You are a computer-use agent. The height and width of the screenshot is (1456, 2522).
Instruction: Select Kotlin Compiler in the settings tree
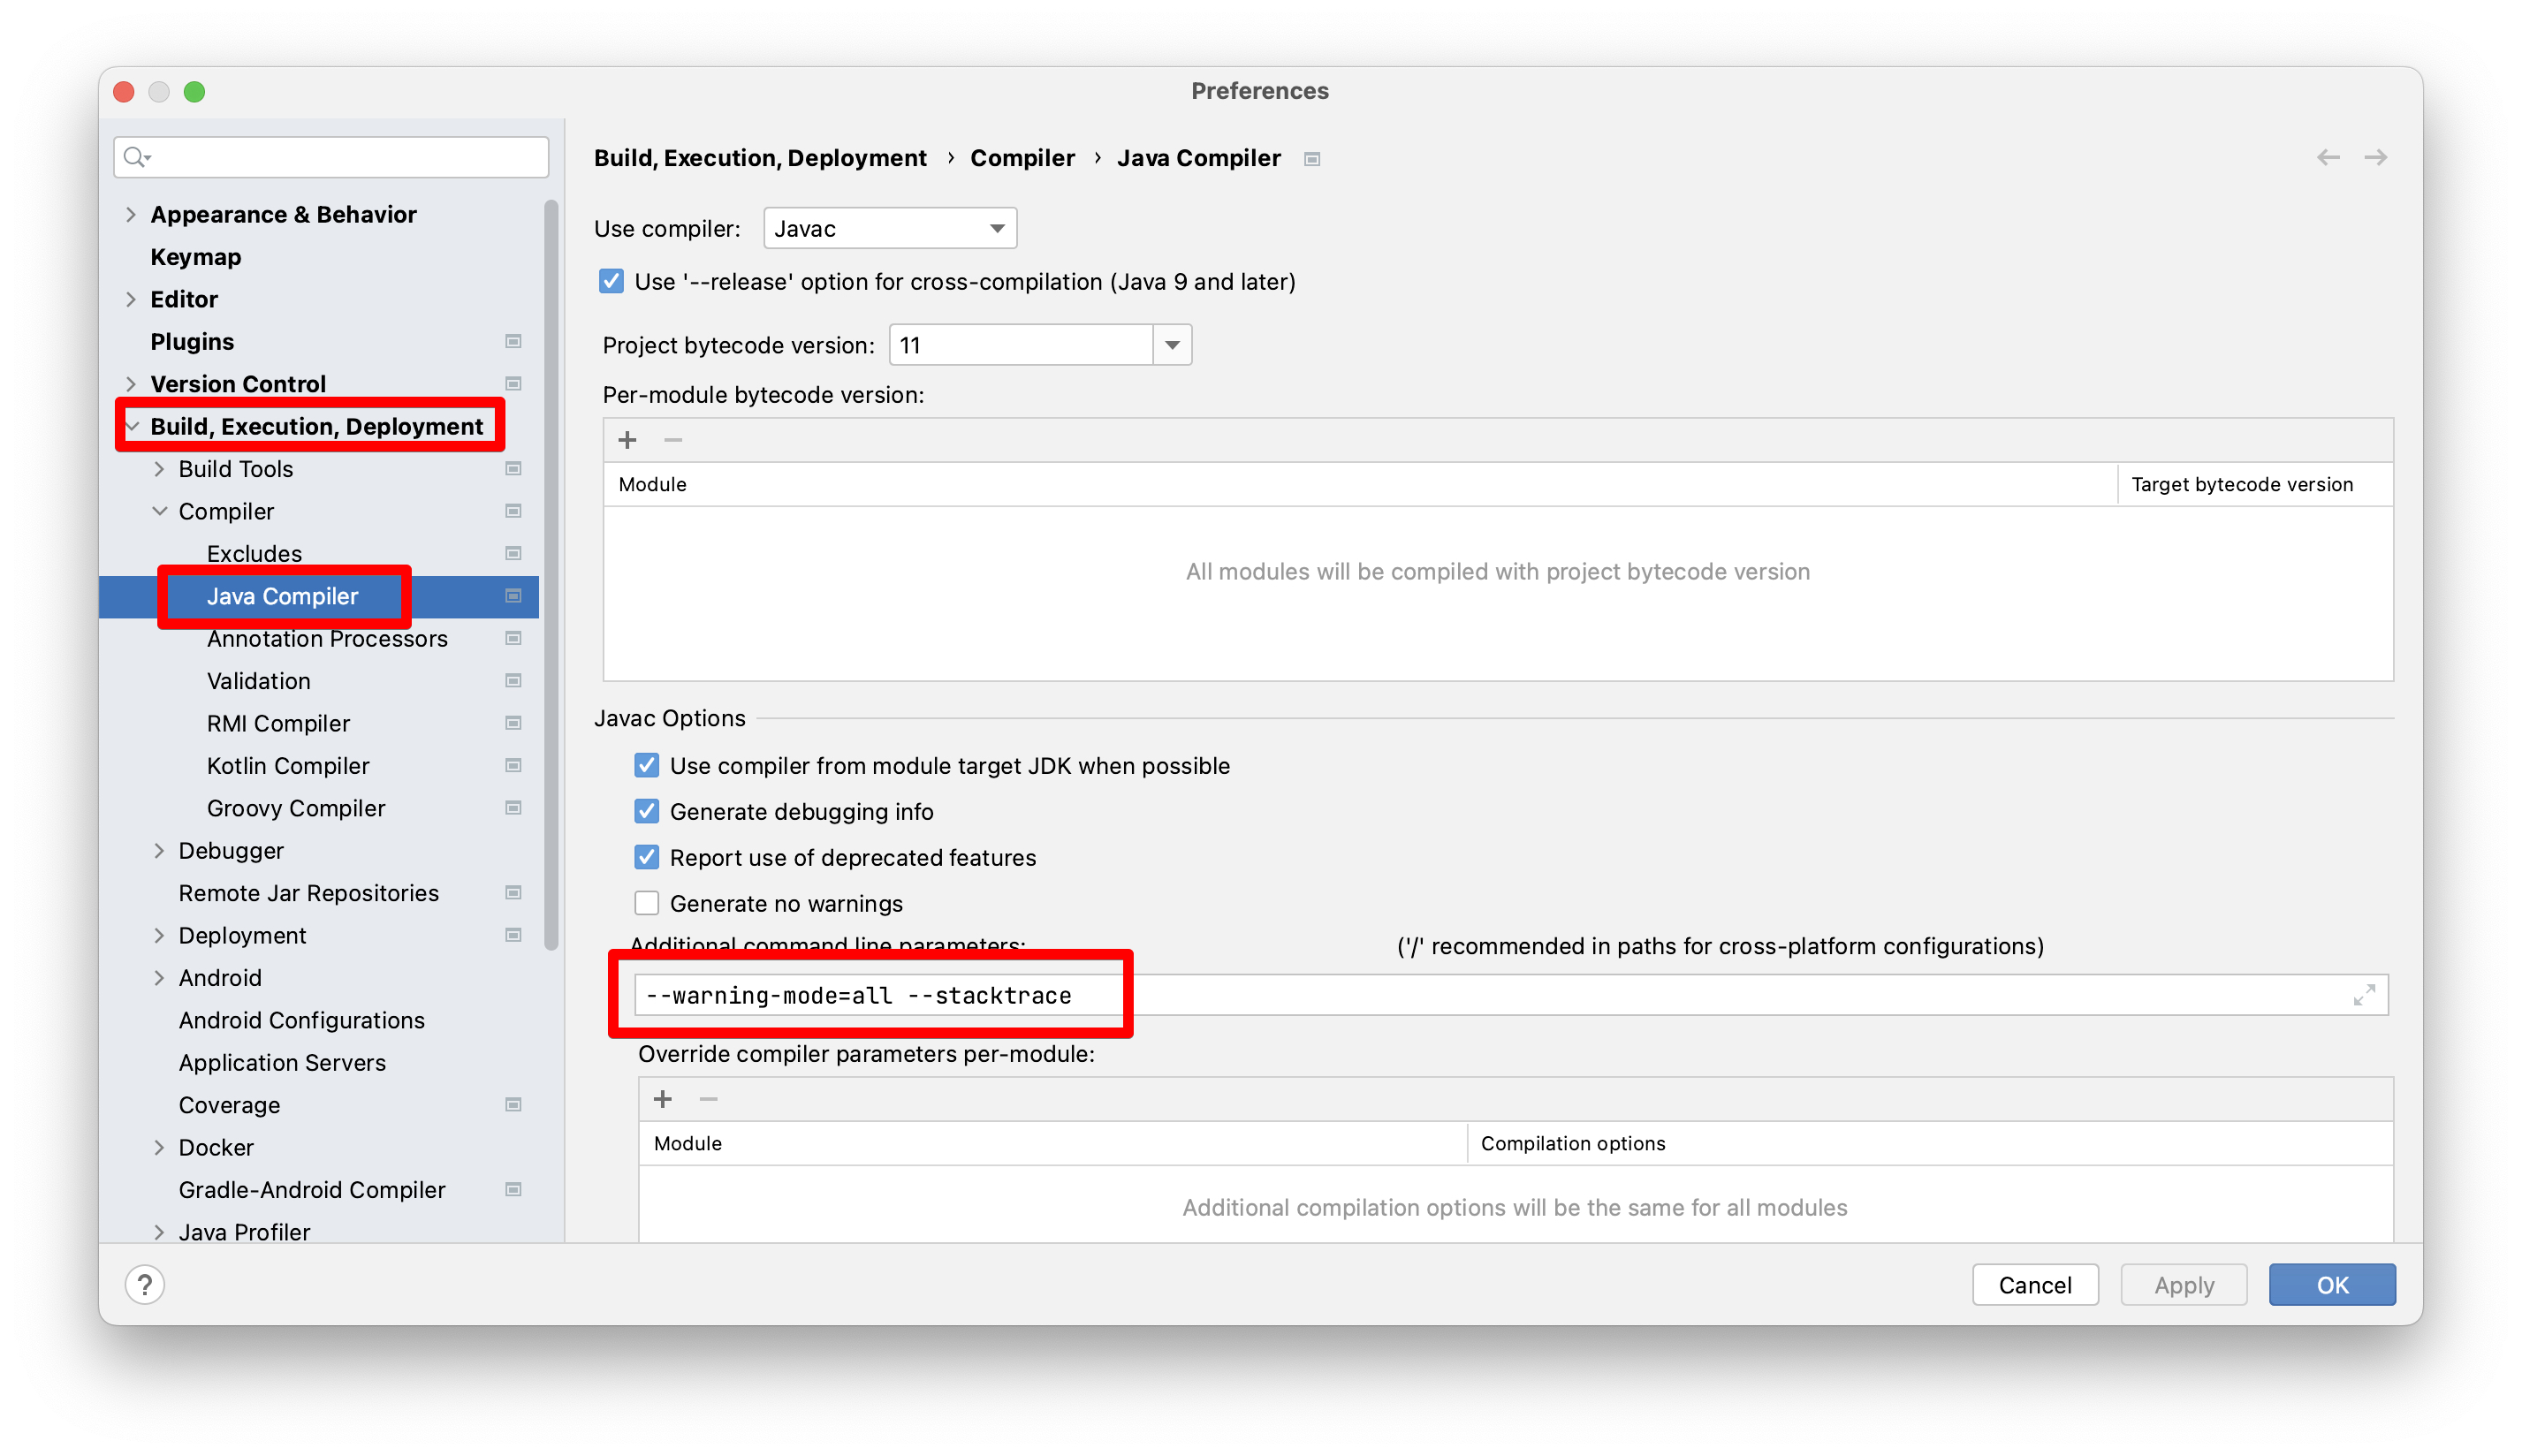[288, 765]
